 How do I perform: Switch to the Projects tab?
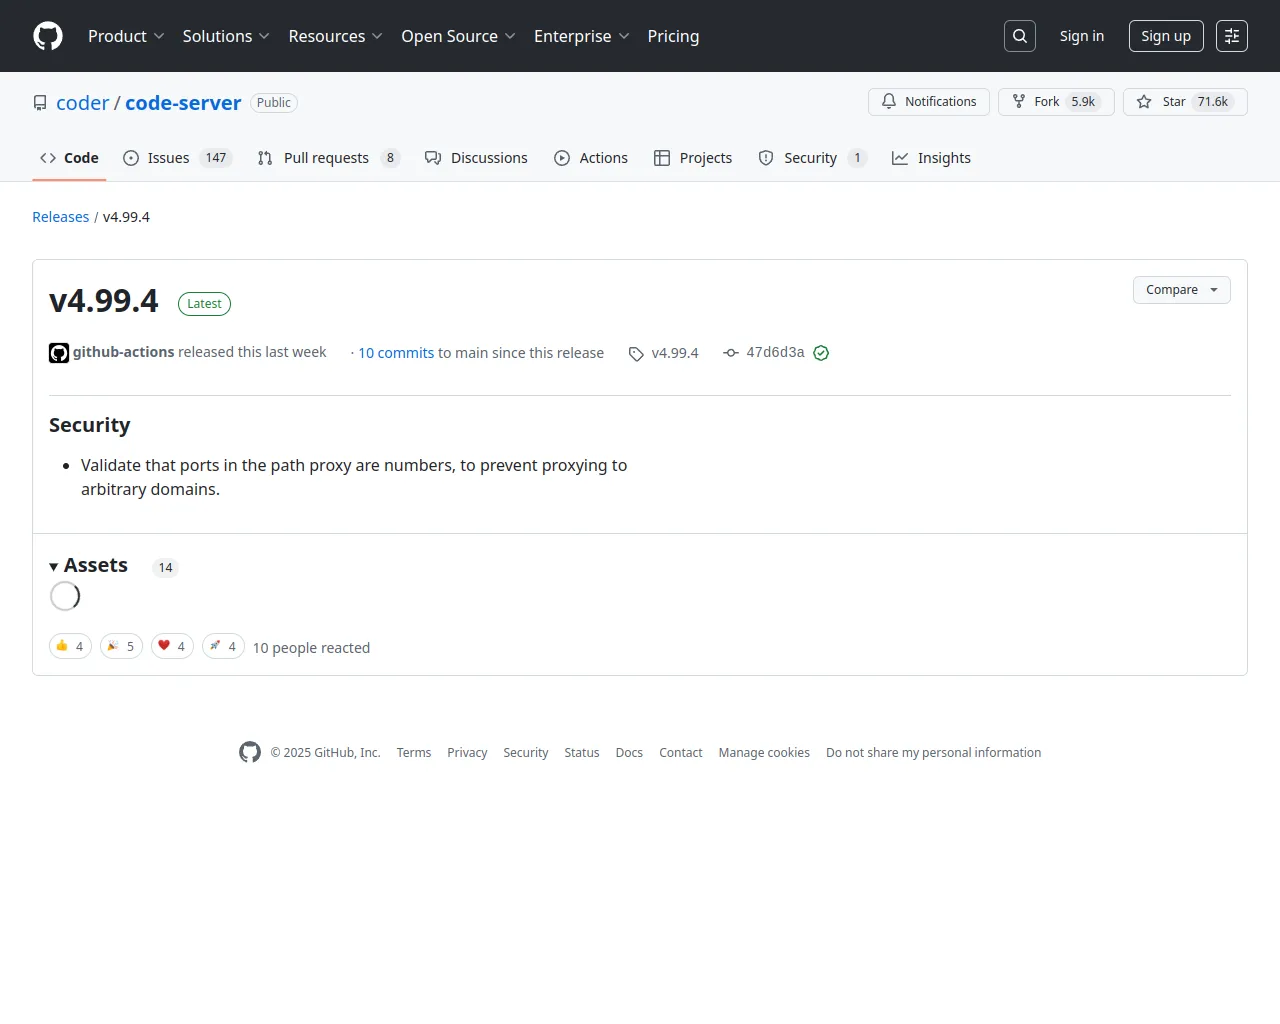point(693,158)
